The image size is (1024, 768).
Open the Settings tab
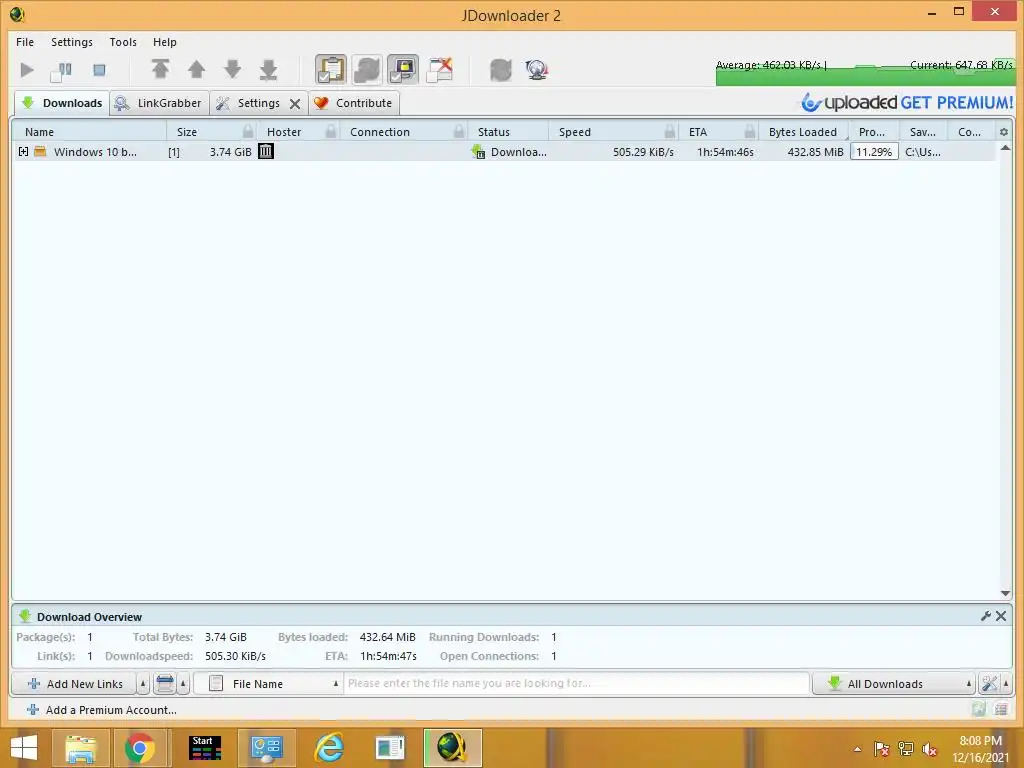tap(258, 103)
